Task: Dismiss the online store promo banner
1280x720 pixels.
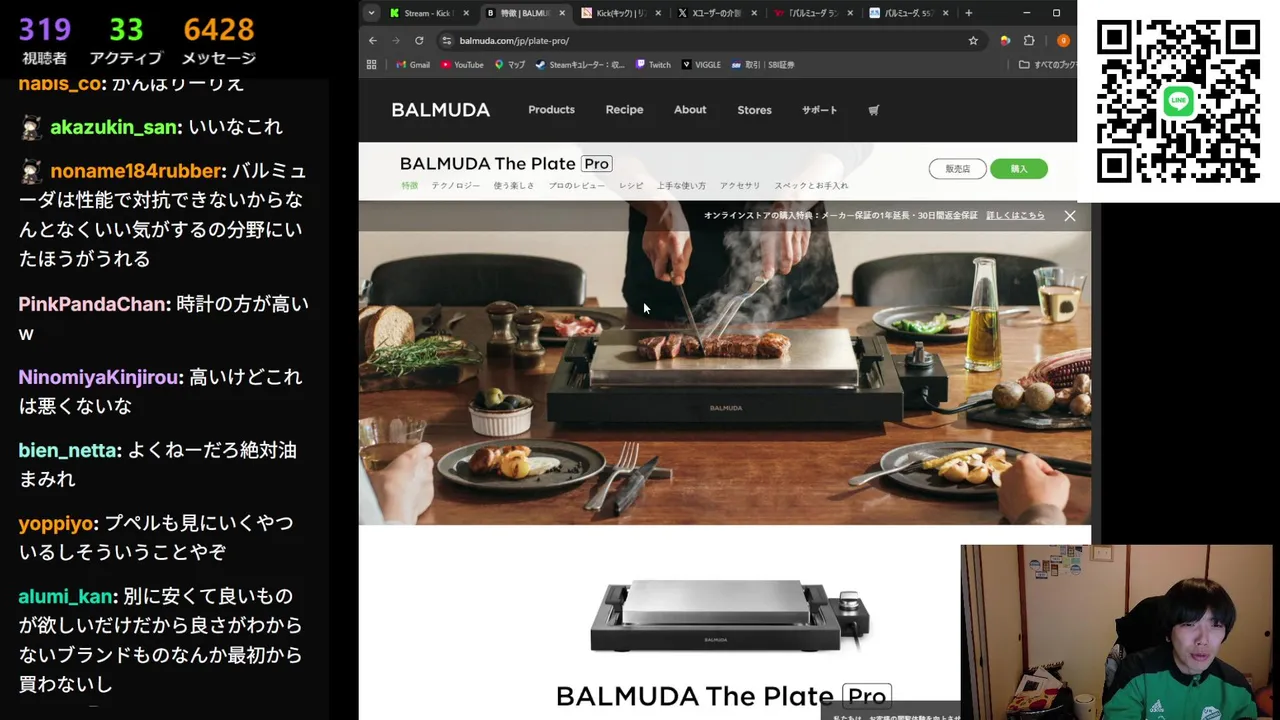Action: click(1070, 216)
